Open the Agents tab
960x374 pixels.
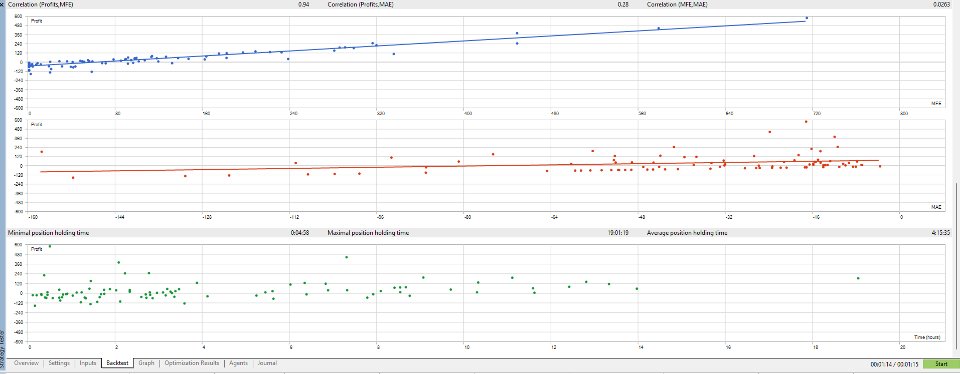click(x=238, y=363)
